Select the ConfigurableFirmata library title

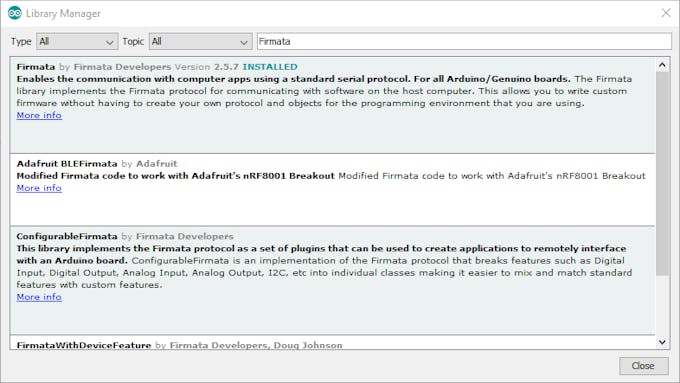pyautogui.click(x=67, y=236)
